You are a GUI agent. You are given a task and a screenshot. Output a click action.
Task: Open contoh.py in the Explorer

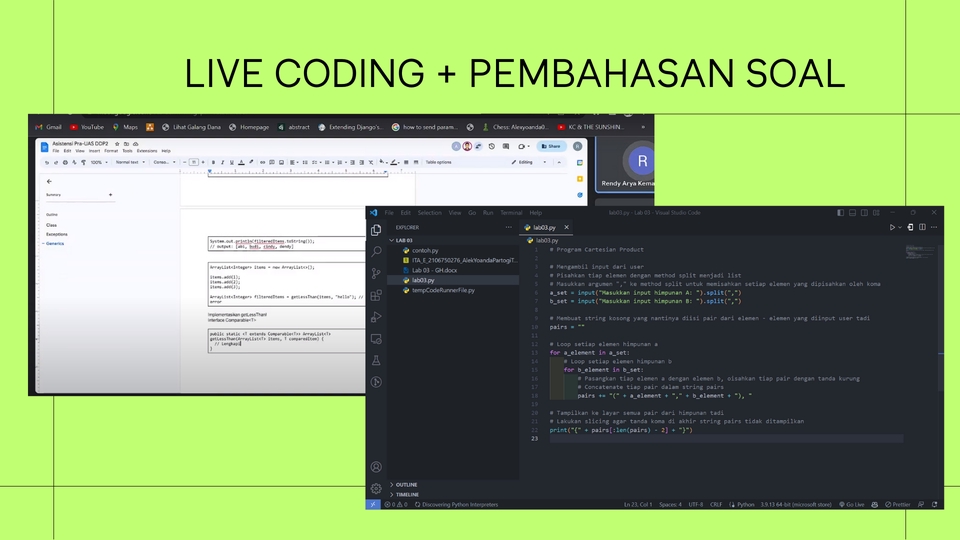point(453,250)
